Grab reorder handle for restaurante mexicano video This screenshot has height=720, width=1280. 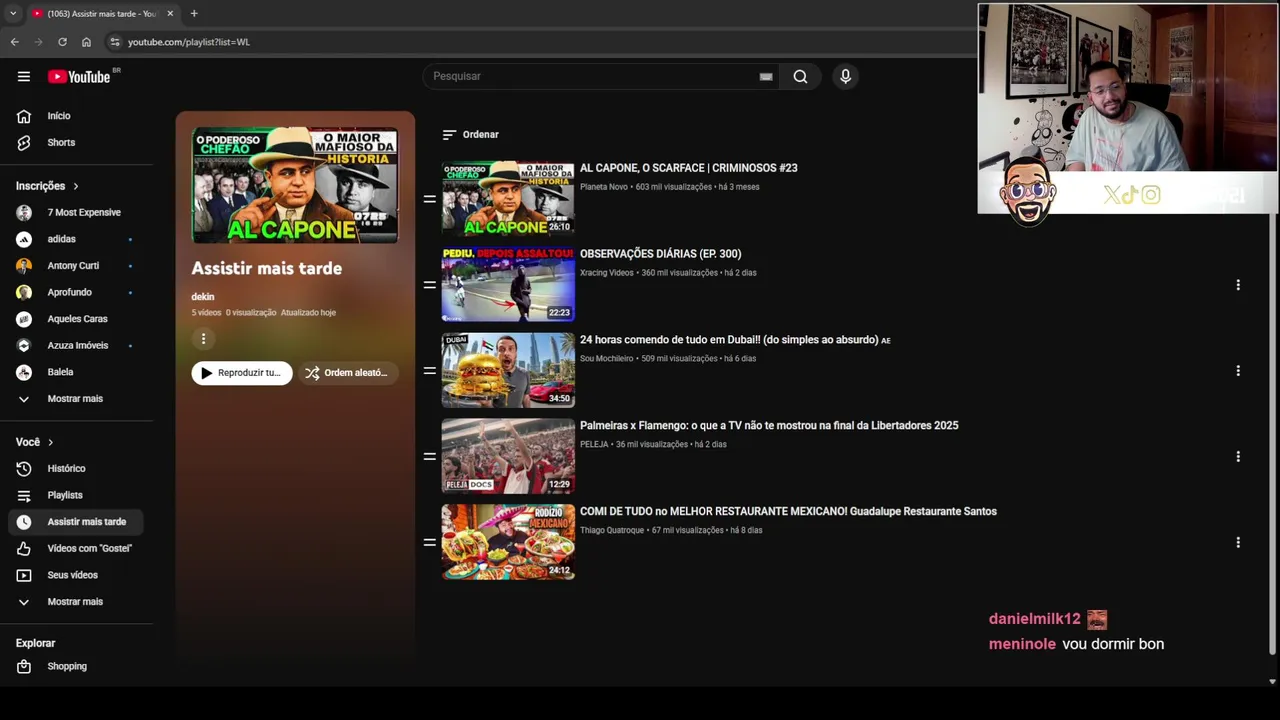pyautogui.click(x=429, y=542)
